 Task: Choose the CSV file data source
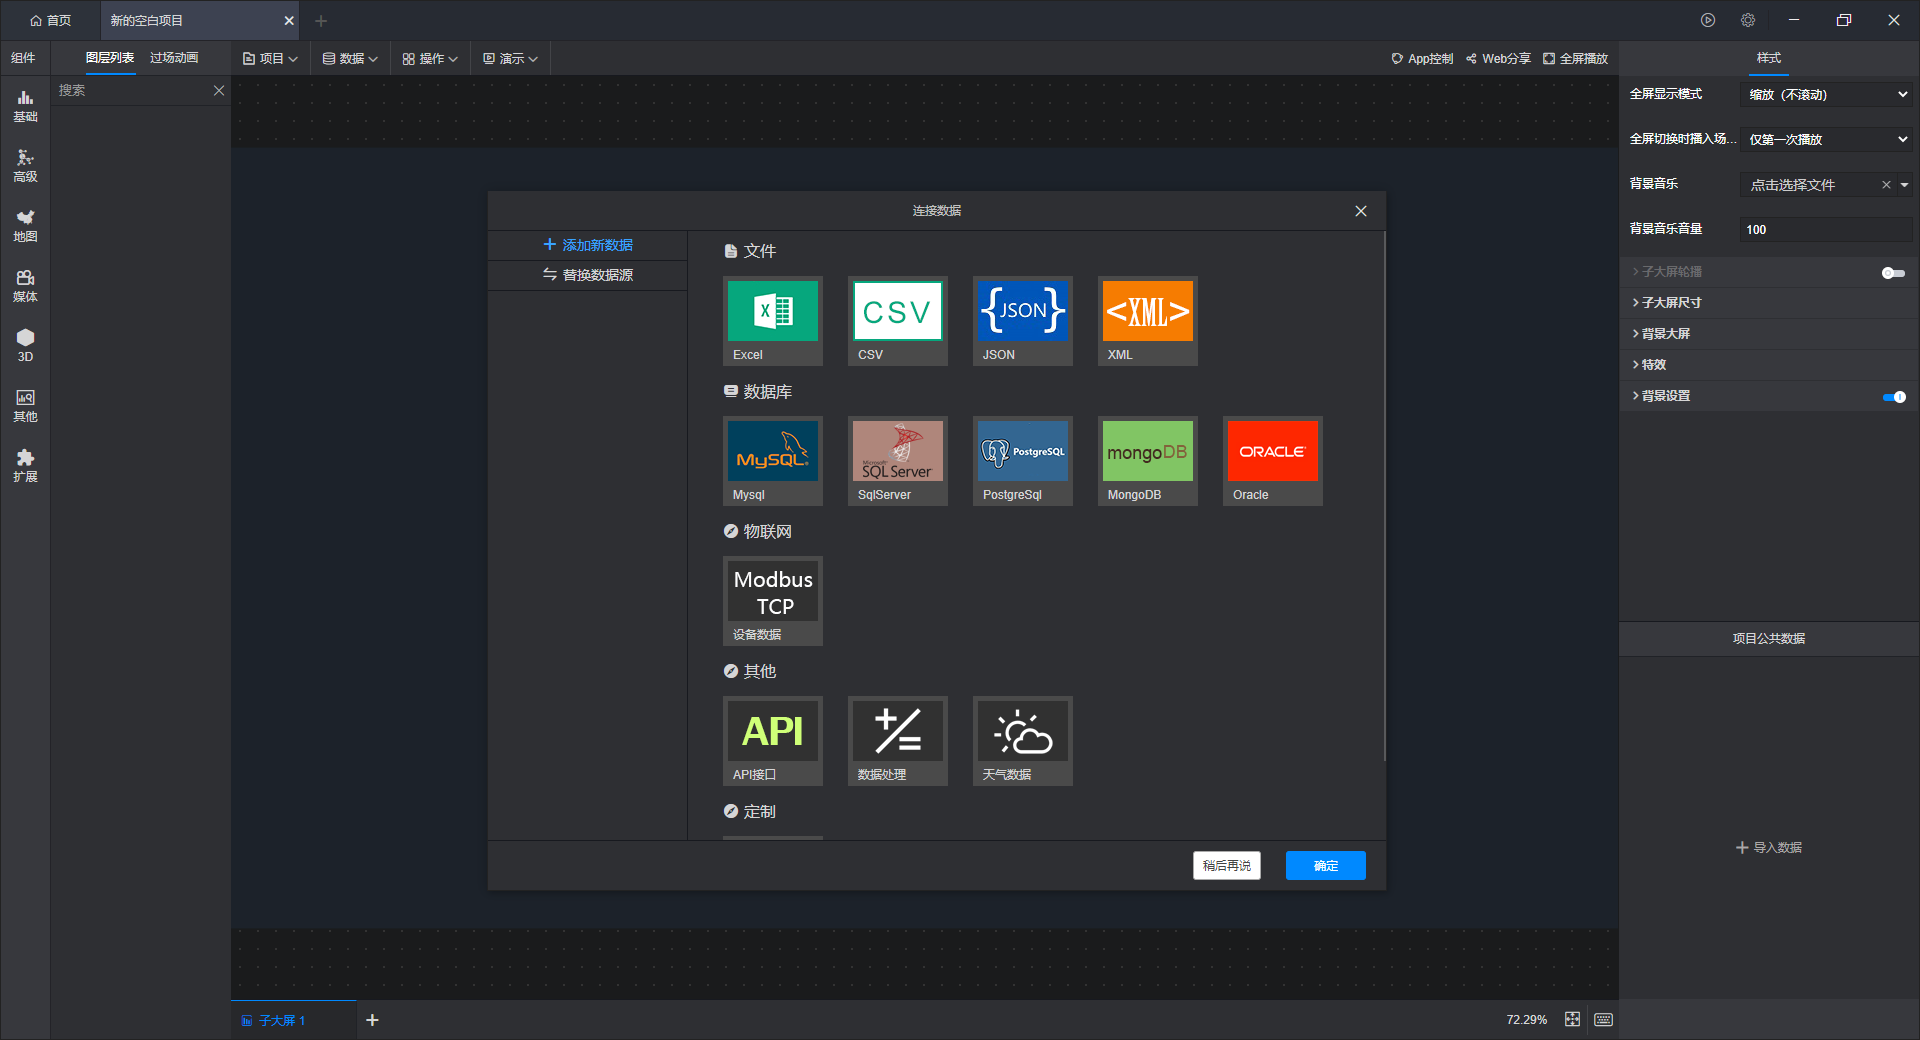coord(897,321)
